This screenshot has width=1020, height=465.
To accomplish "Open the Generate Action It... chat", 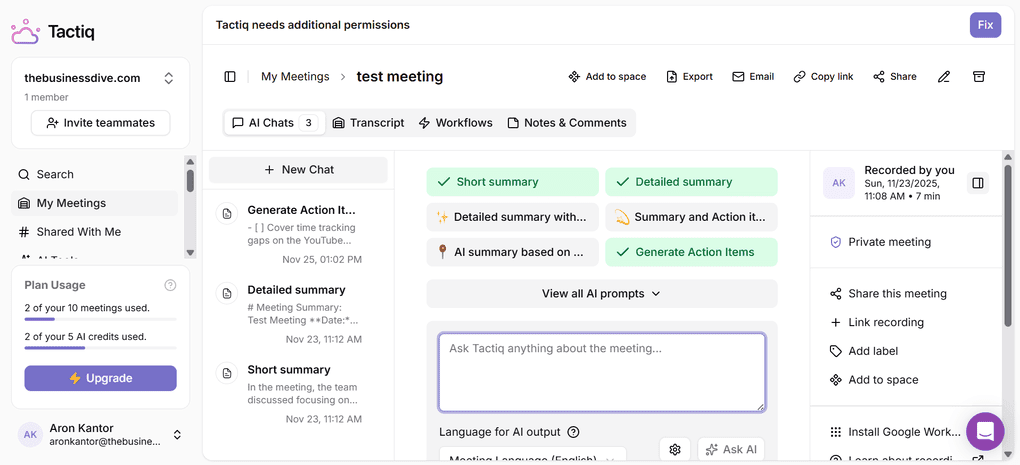I will point(299,234).
